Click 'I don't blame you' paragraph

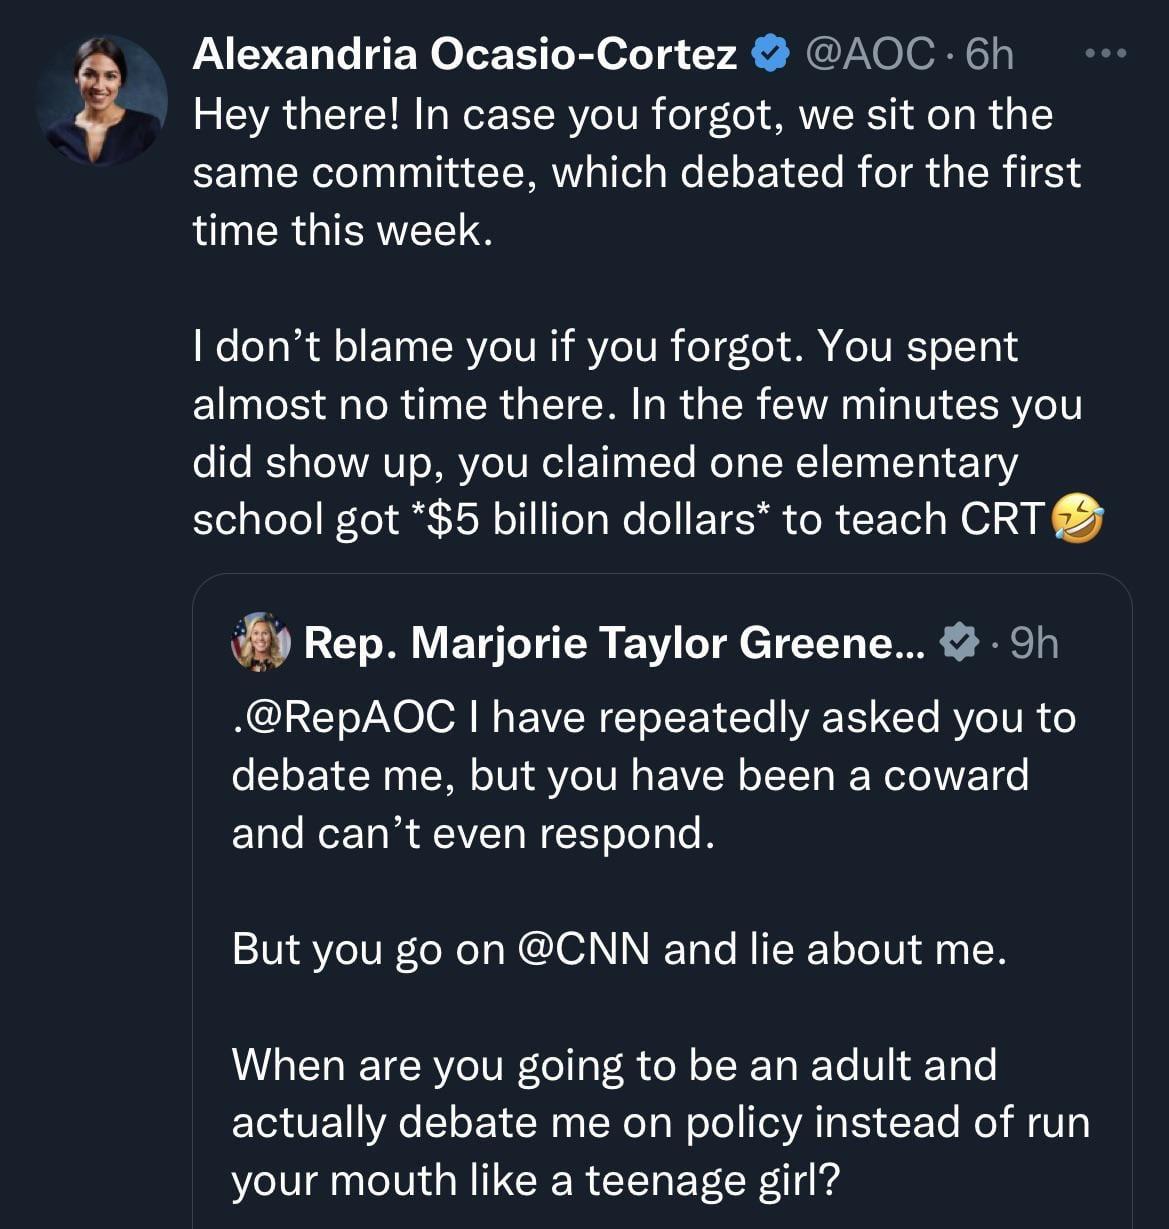click(x=636, y=432)
